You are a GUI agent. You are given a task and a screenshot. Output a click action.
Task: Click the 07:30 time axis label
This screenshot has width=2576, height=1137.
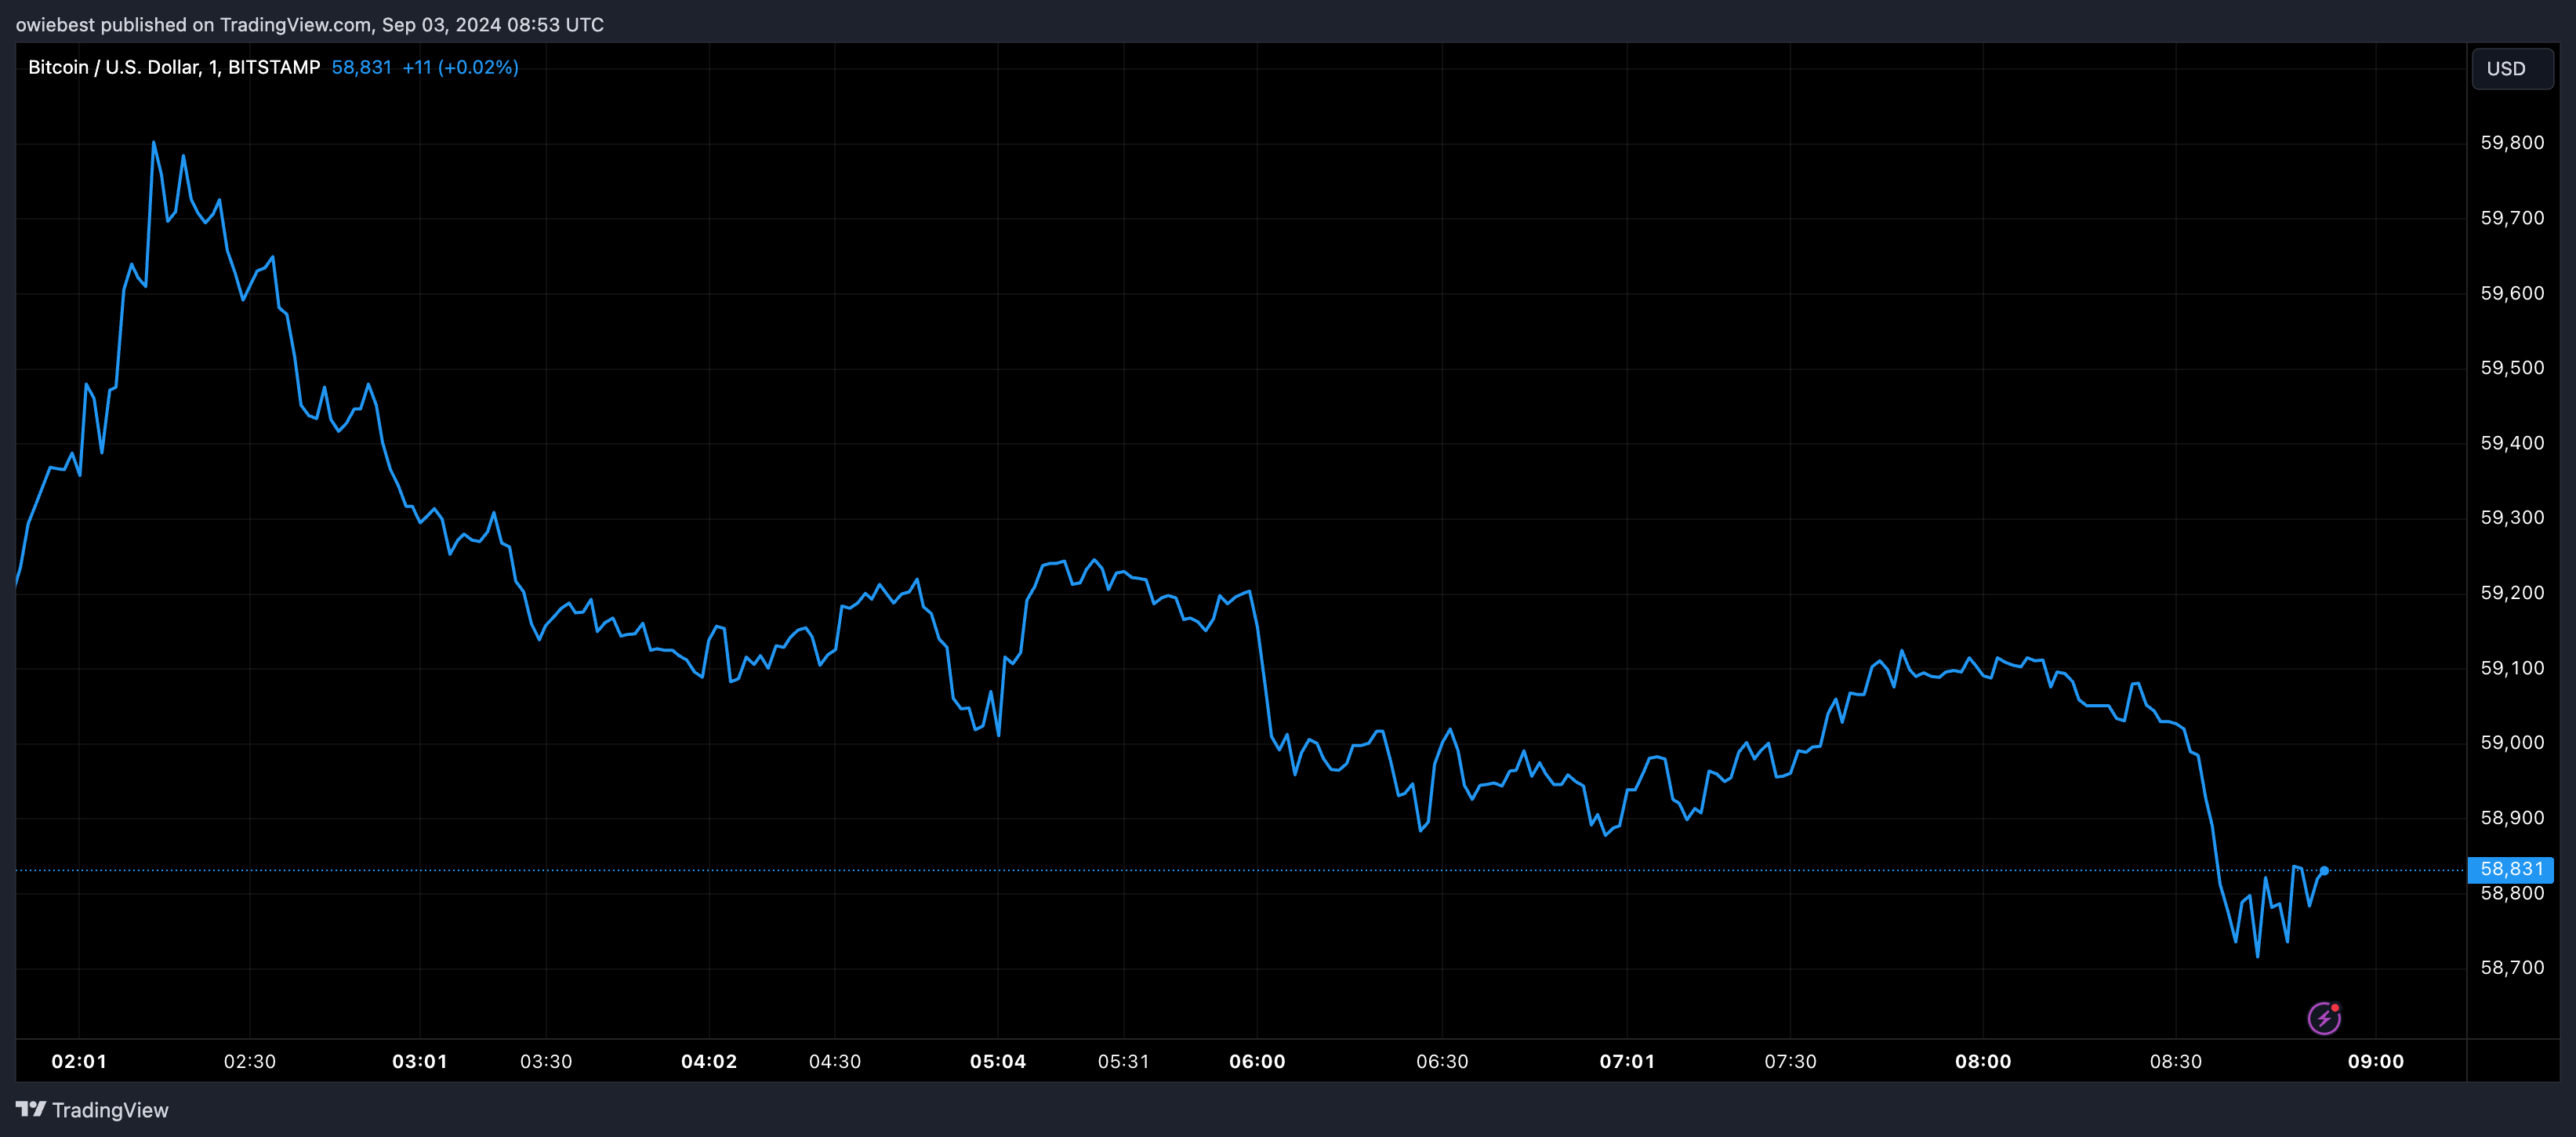pyautogui.click(x=1790, y=1061)
